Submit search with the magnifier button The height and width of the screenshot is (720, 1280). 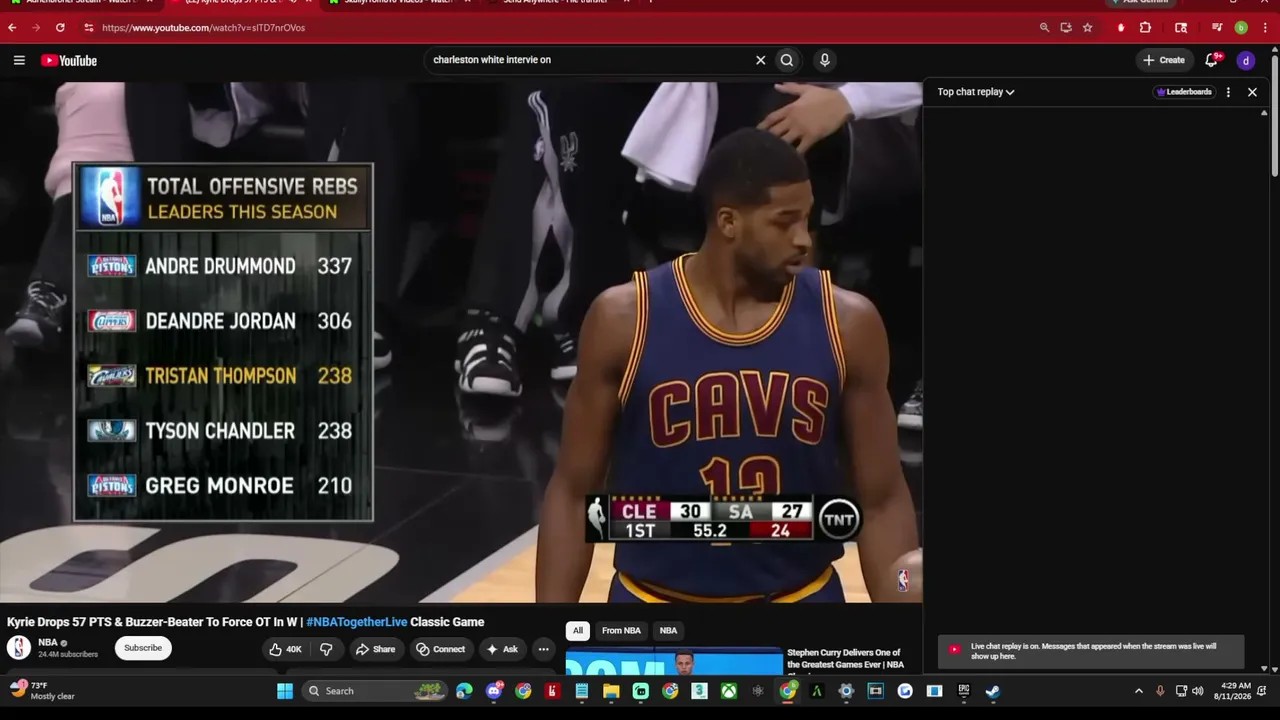(x=787, y=60)
